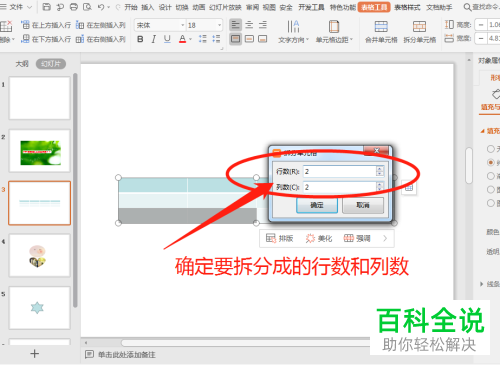Apply red font color A

click(182, 39)
